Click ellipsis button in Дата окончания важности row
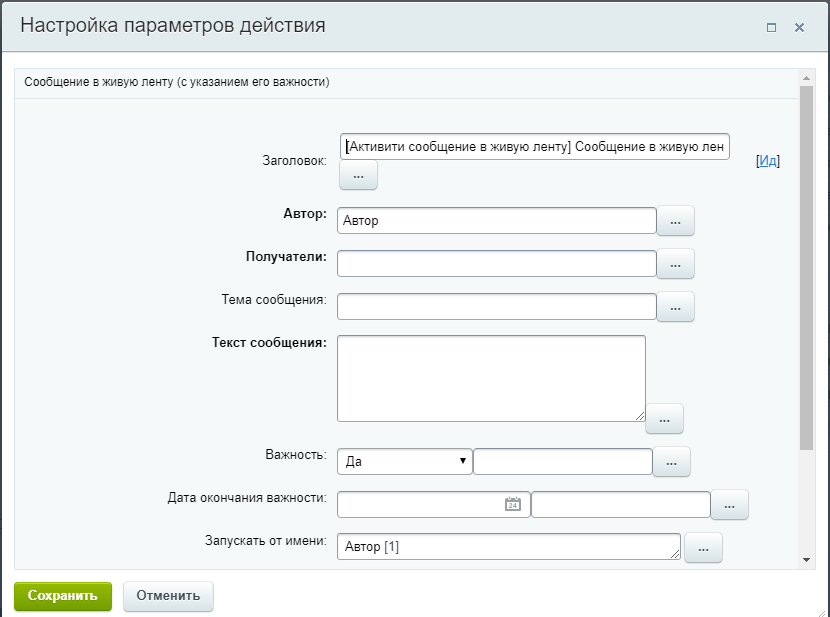 coord(729,506)
